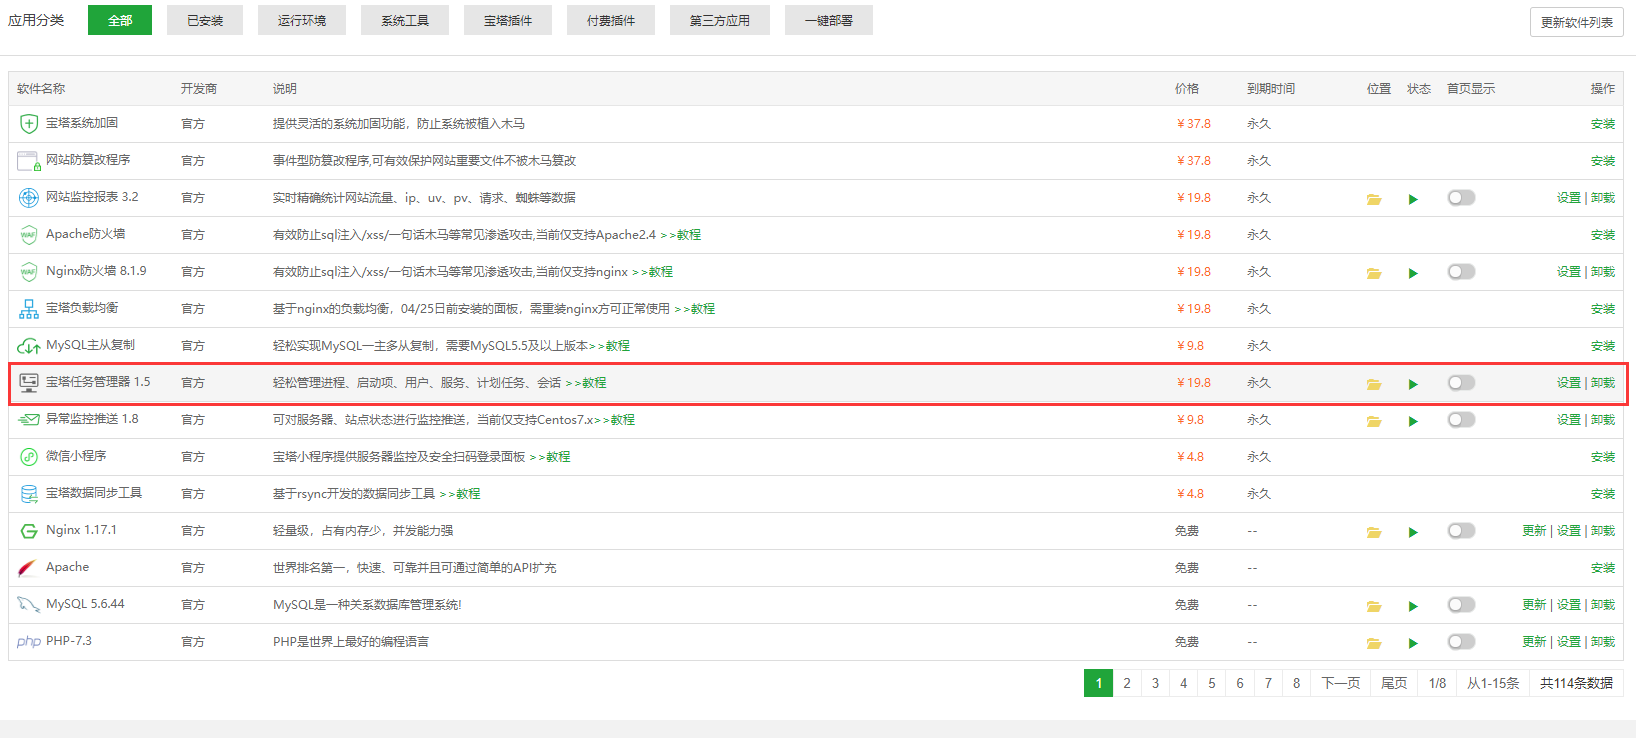Click the Apache feather icon
Viewport: 1636px width, 738px height.
(x=28, y=568)
